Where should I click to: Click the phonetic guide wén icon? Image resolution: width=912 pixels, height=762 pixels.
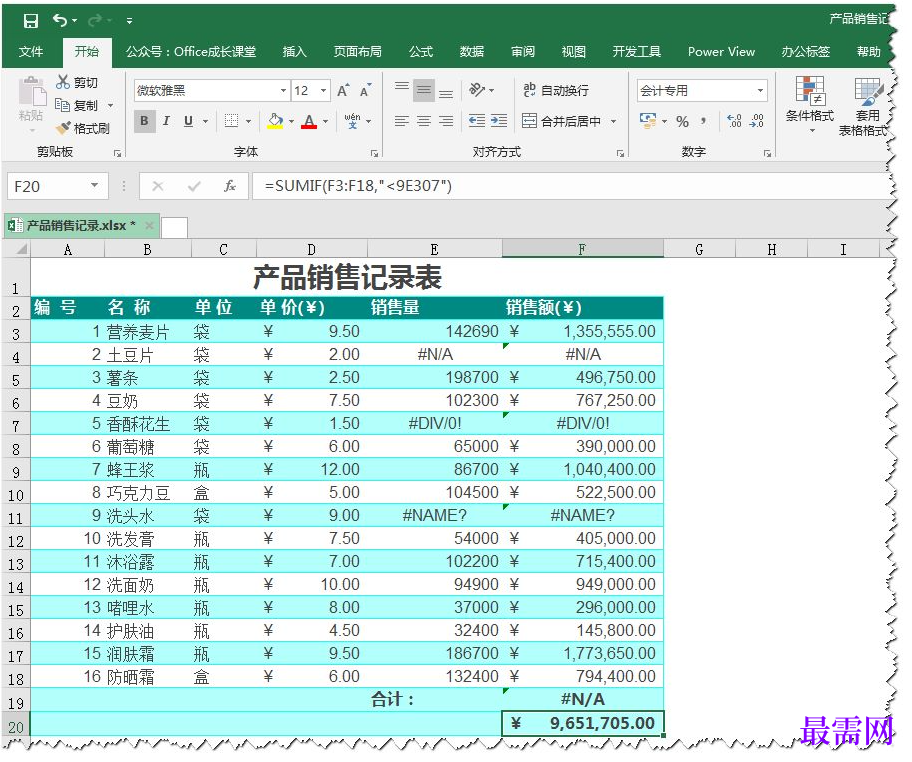coord(352,121)
